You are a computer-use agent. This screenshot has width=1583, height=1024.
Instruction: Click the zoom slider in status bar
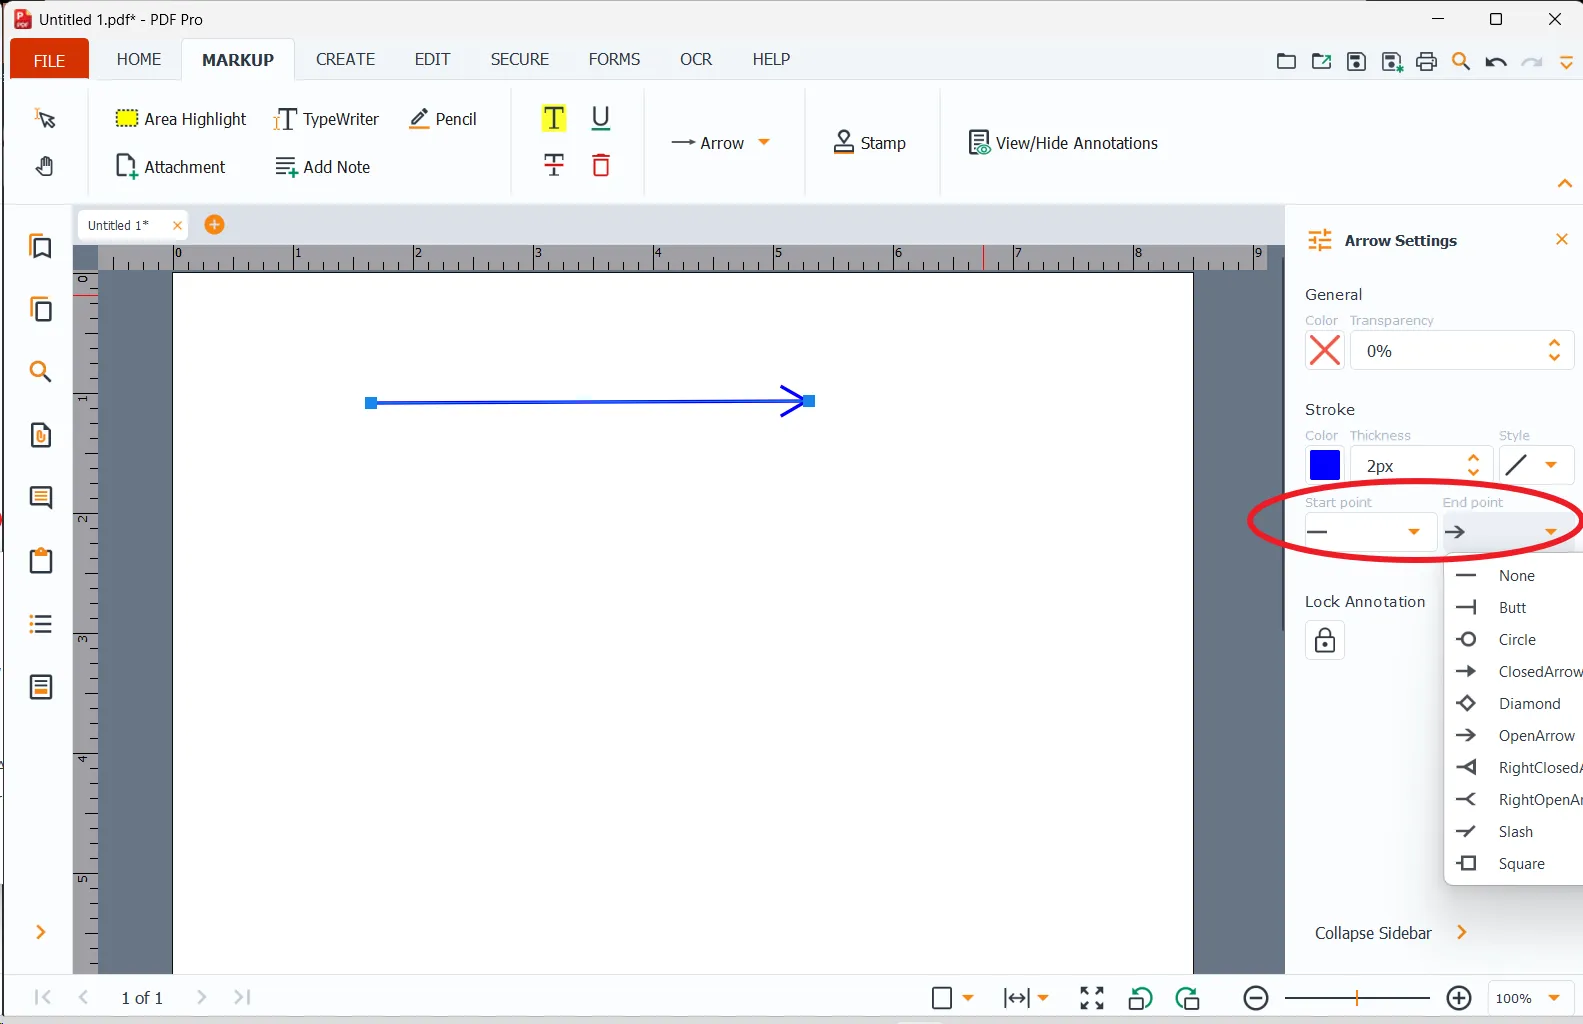[1357, 998]
